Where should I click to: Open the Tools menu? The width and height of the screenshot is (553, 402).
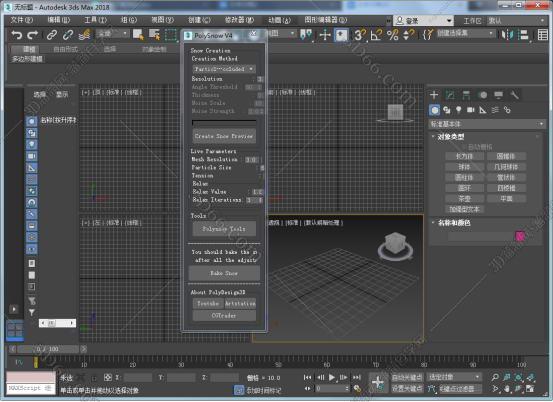coord(95,20)
